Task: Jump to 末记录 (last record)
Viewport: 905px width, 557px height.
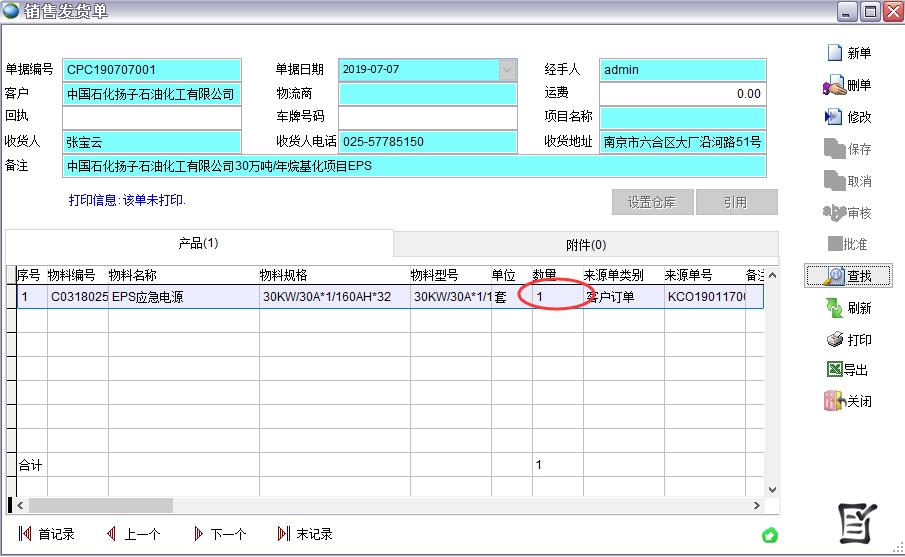Action: [305, 534]
